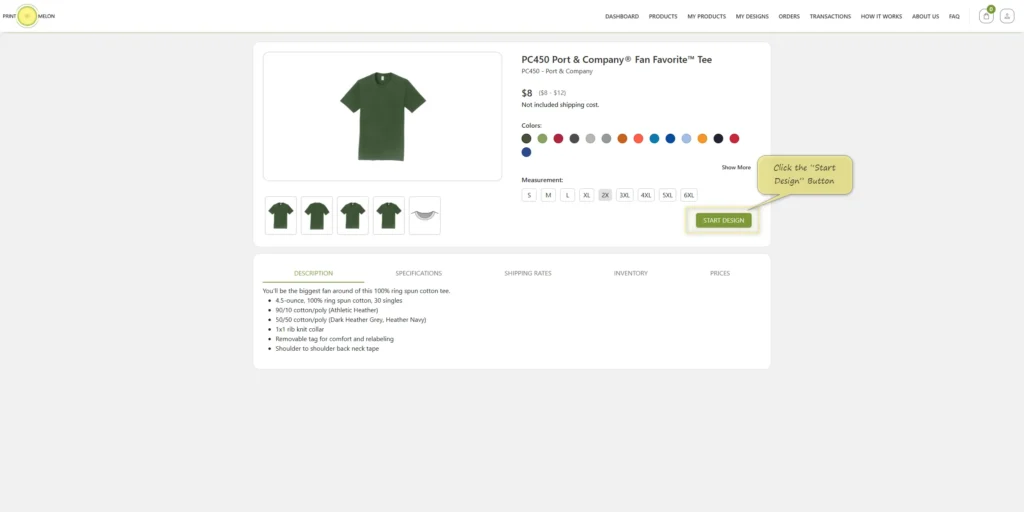
Task: Choose the near-black navy swatch
Action: (718, 138)
